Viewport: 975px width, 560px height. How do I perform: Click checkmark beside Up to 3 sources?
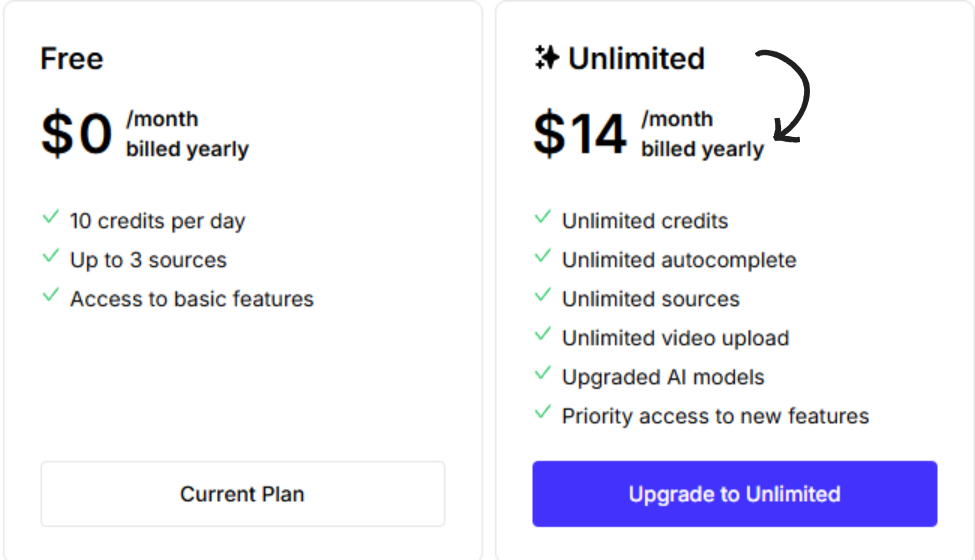51,257
